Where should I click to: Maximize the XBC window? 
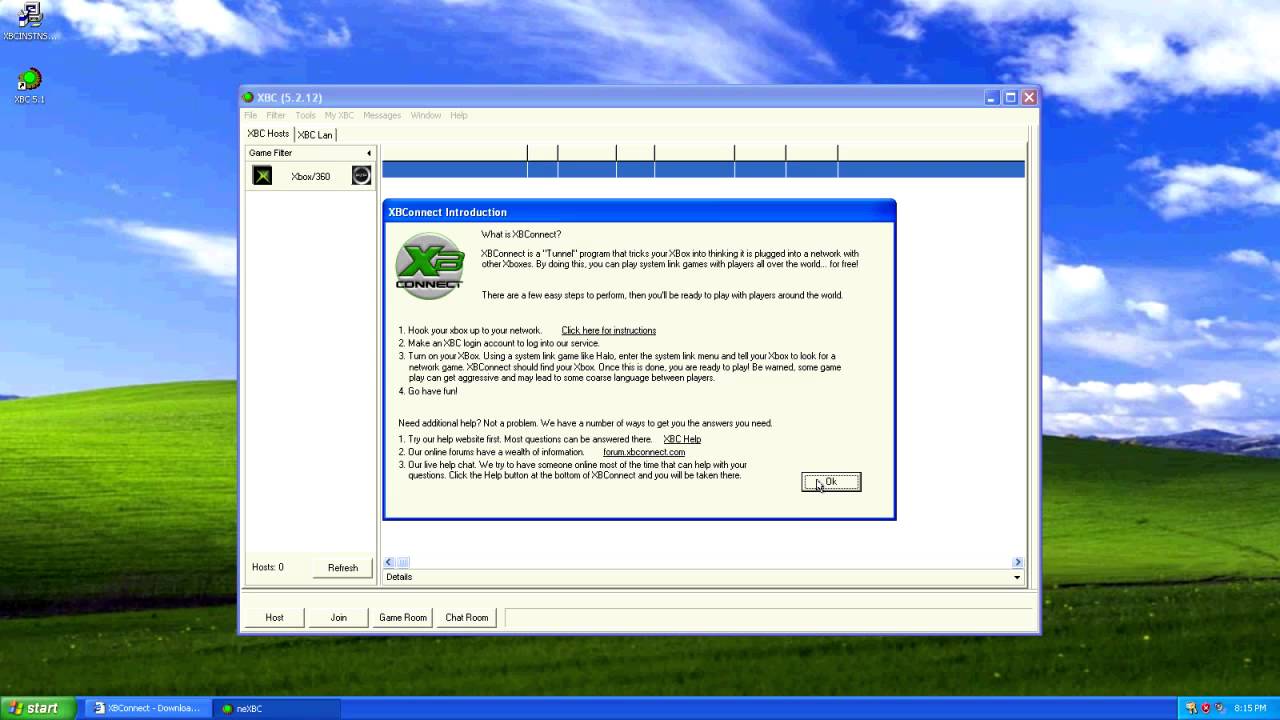coord(1010,97)
